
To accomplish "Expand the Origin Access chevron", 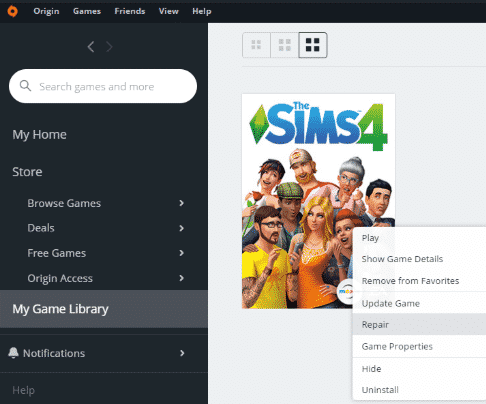I will tap(181, 278).
